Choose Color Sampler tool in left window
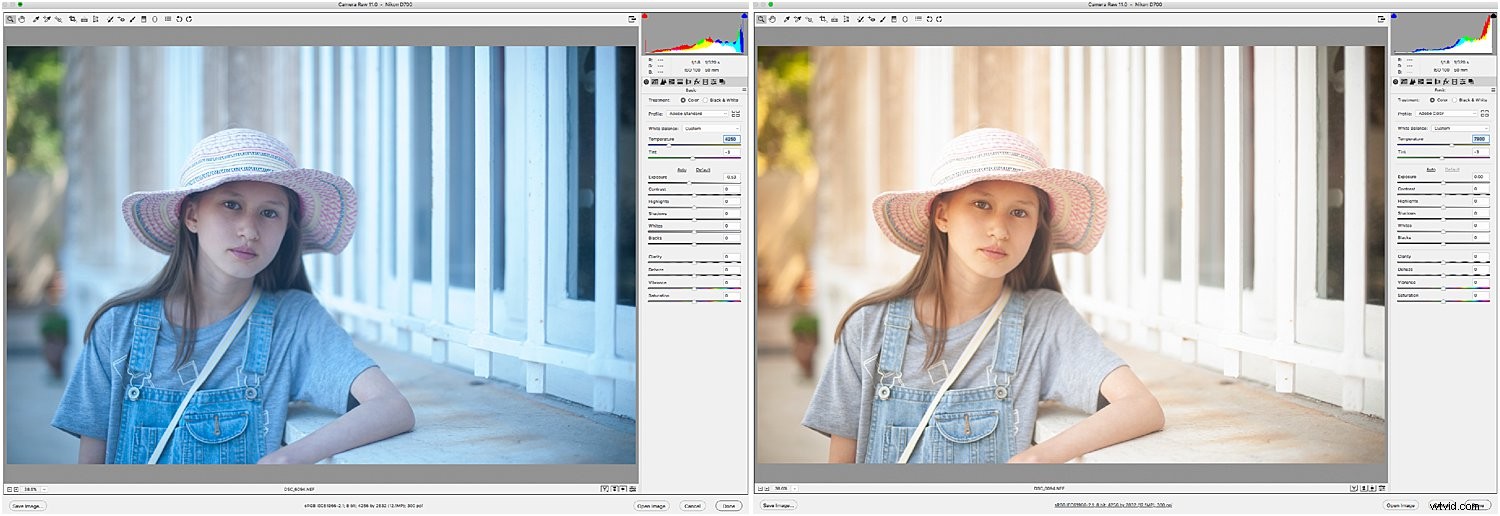 (x=47, y=19)
